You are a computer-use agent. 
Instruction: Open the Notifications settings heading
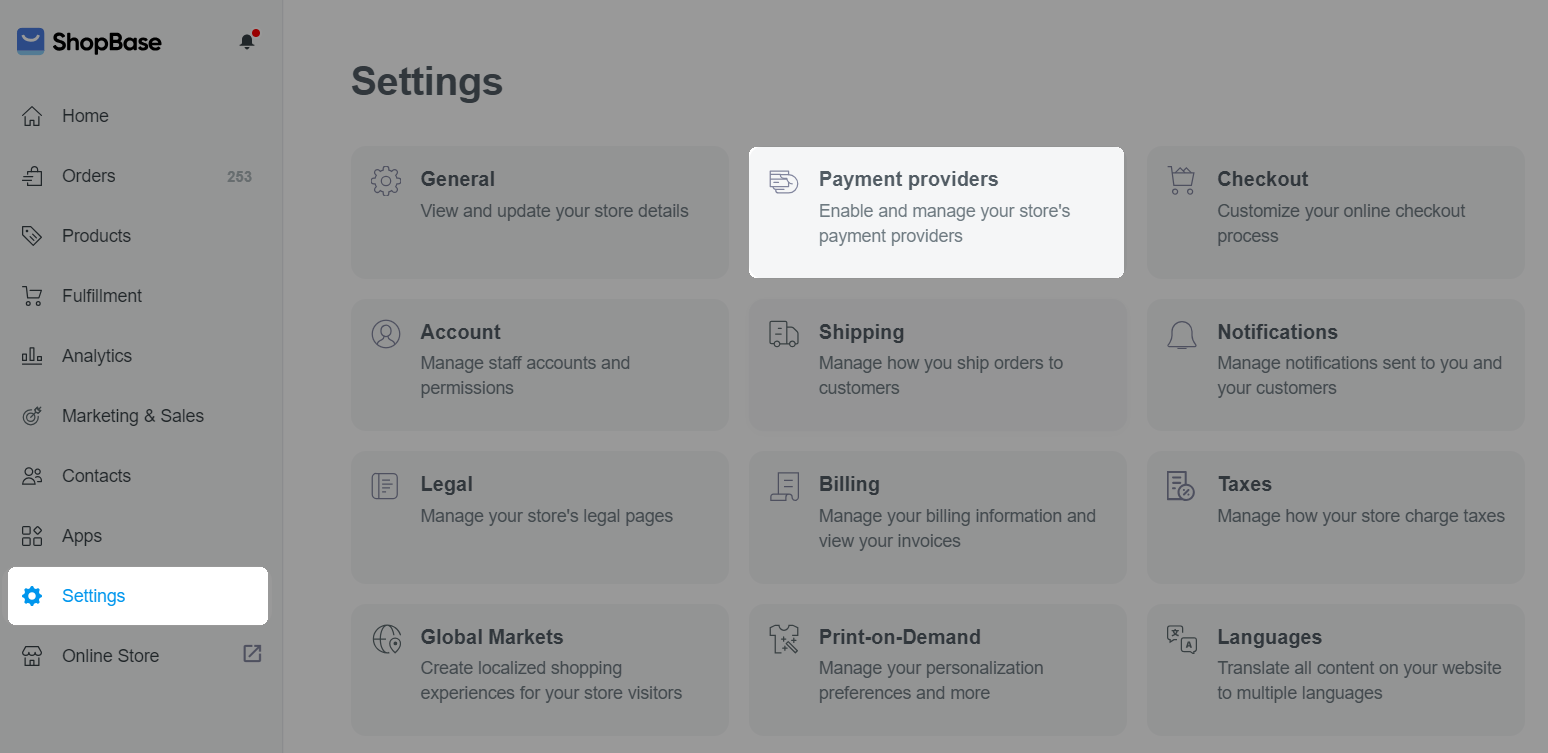pyautogui.click(x=1277, y=332)
